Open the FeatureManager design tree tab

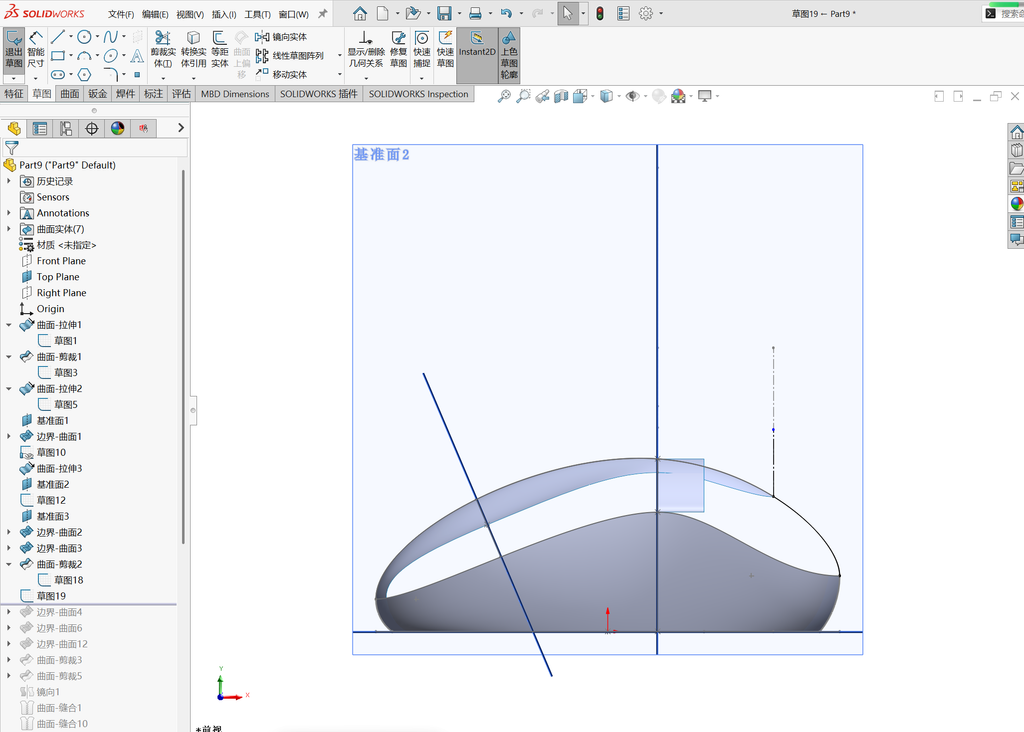click(14, 129)
